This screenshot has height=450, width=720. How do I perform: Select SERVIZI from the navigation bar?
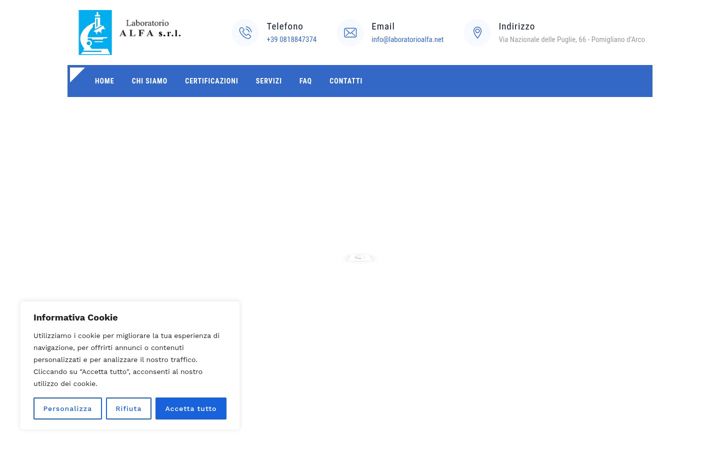[x=269, y=81]
